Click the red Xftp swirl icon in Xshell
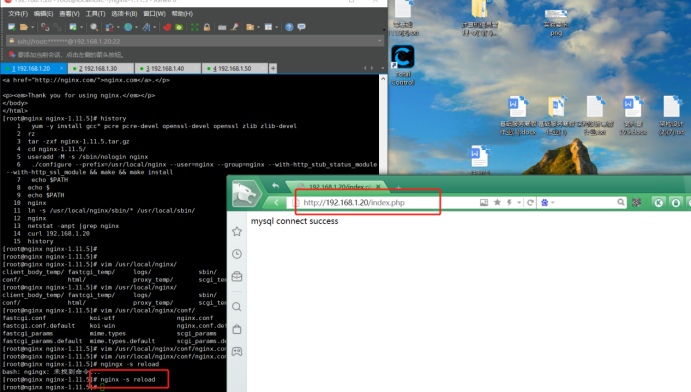The height and width of the screenshot is (392, 691). (x=167, y=27)
